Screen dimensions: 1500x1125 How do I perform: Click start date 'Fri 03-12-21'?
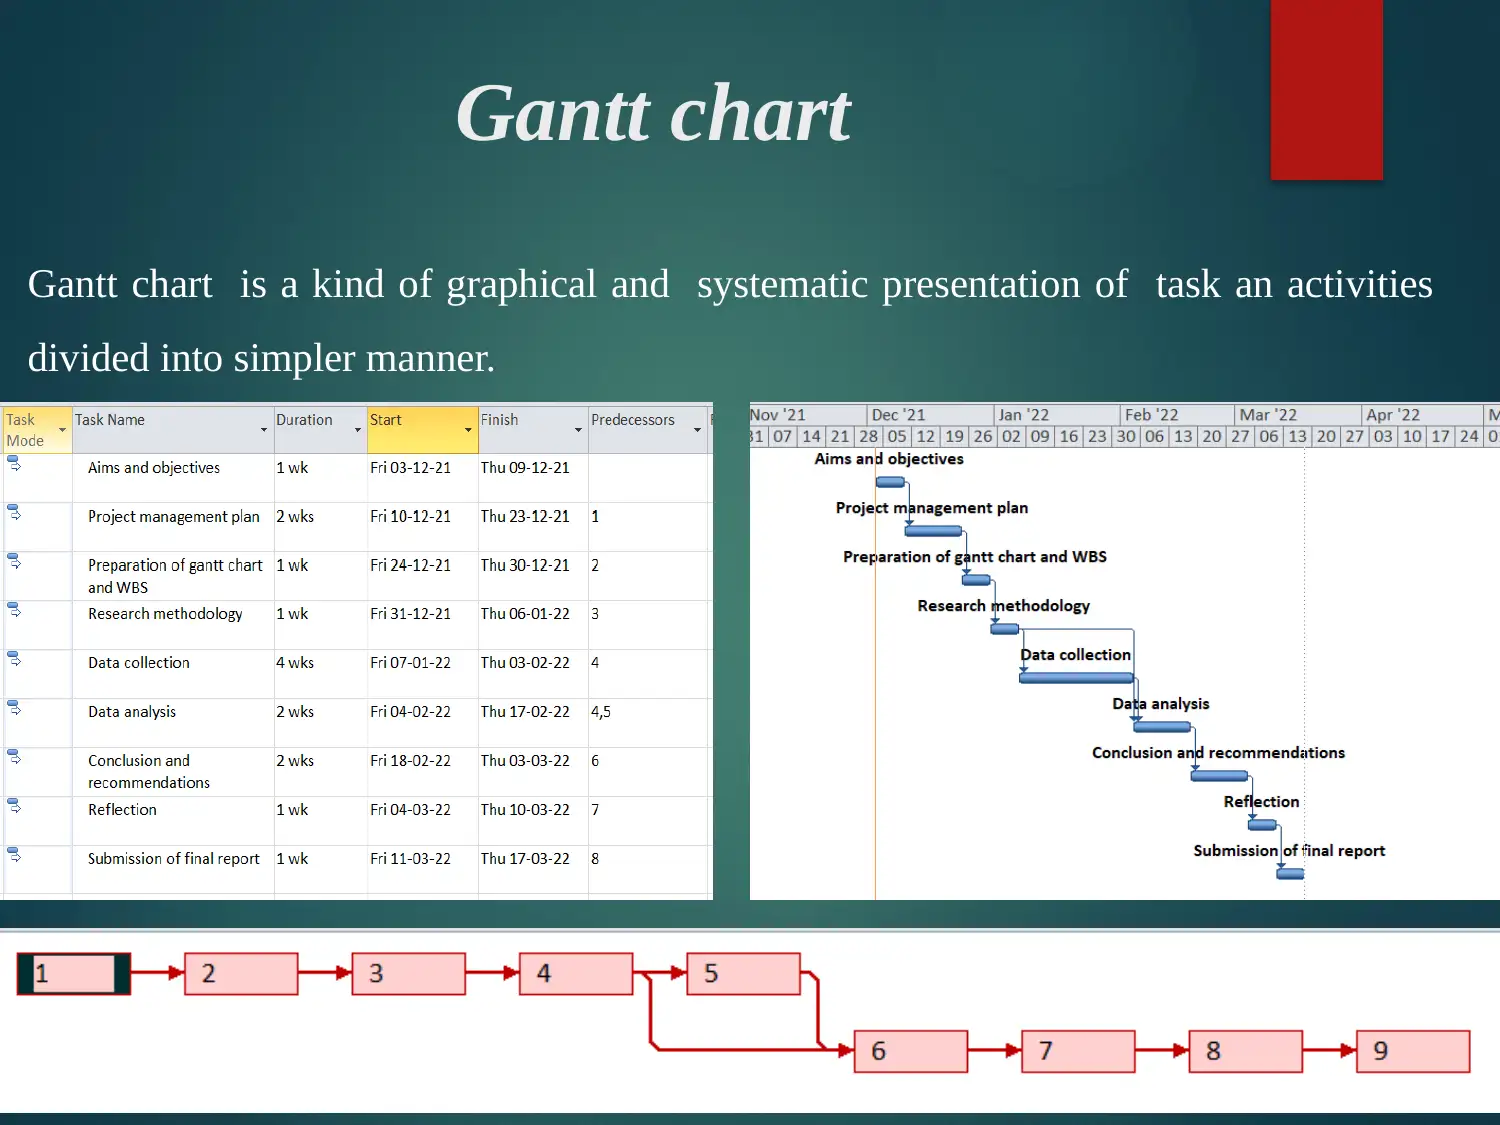click(x=422, y=478)
